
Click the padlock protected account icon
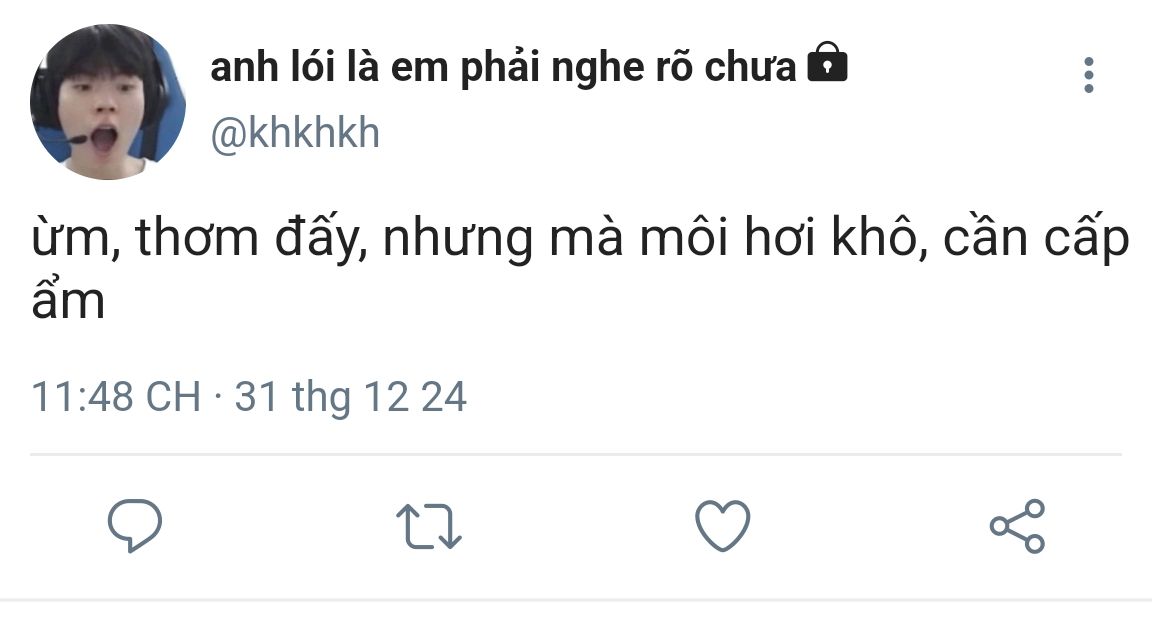(x=826, y=66)
